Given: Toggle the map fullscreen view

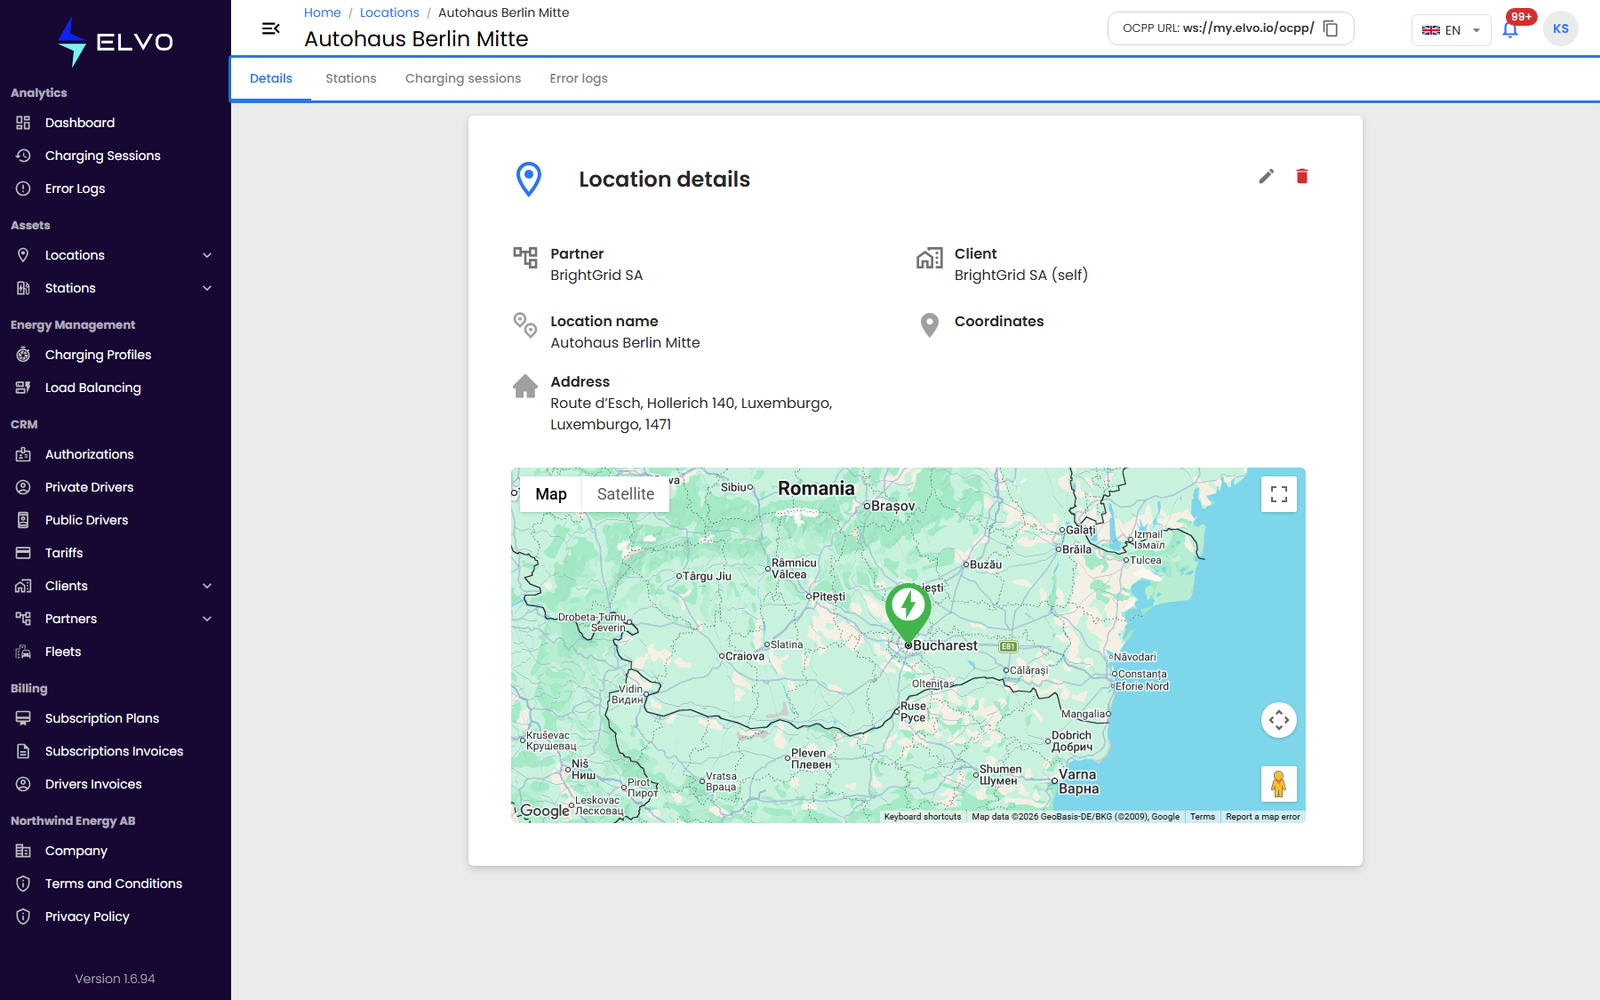Looking at the screenshot, I should (1279, 494).
